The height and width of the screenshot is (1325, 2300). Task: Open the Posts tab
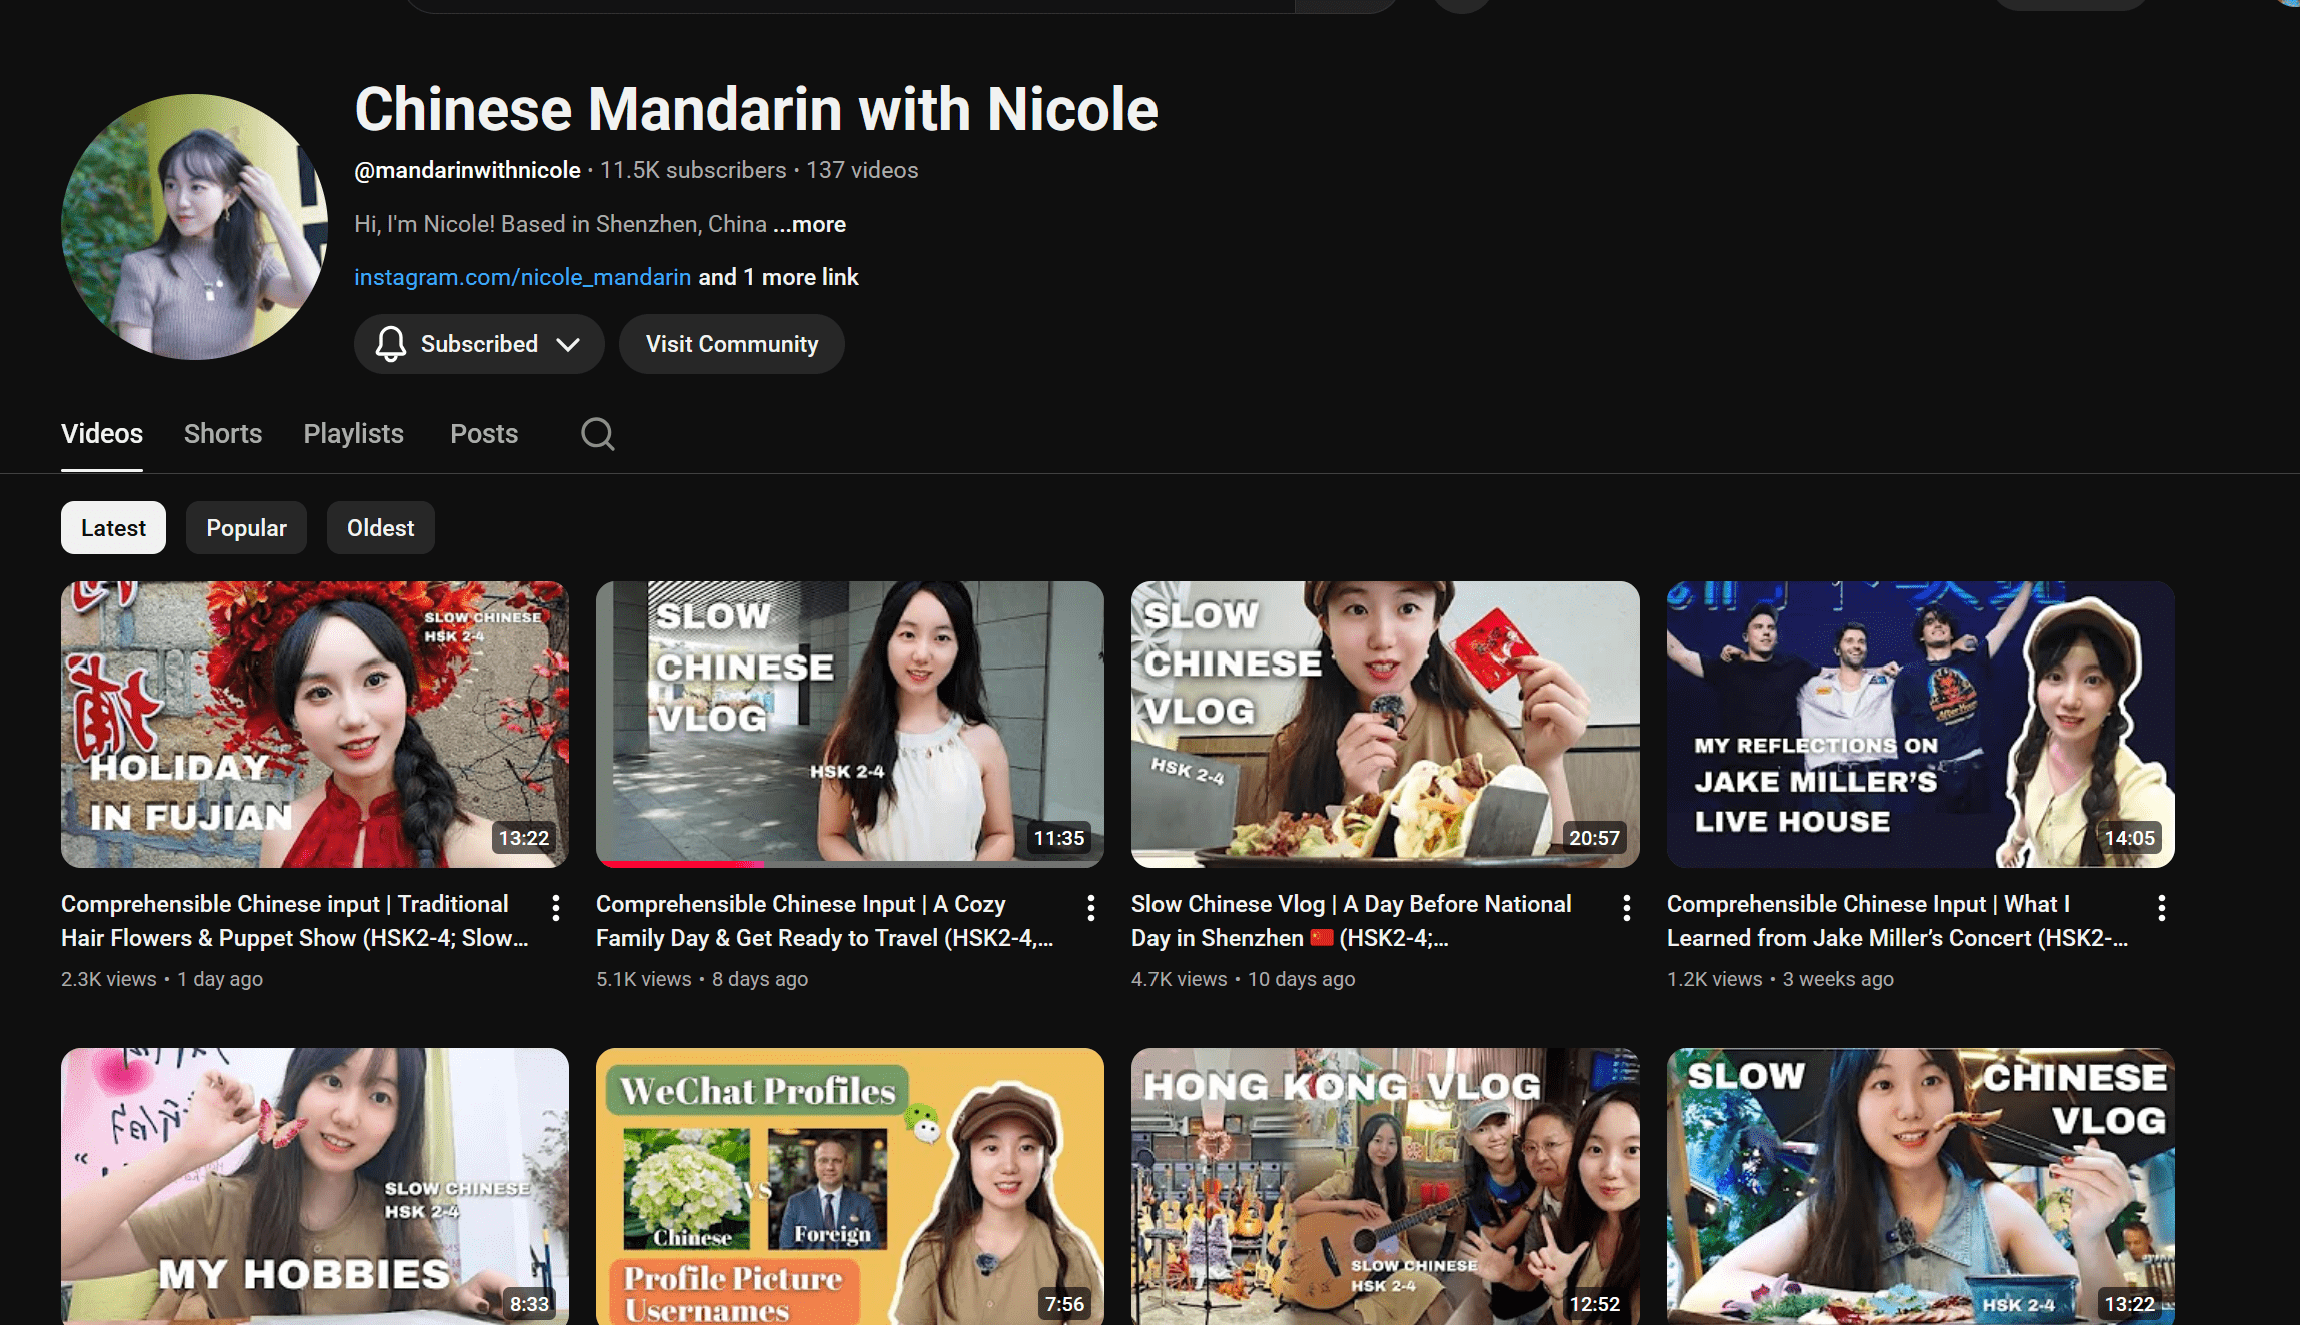click(x=484, y=434)
